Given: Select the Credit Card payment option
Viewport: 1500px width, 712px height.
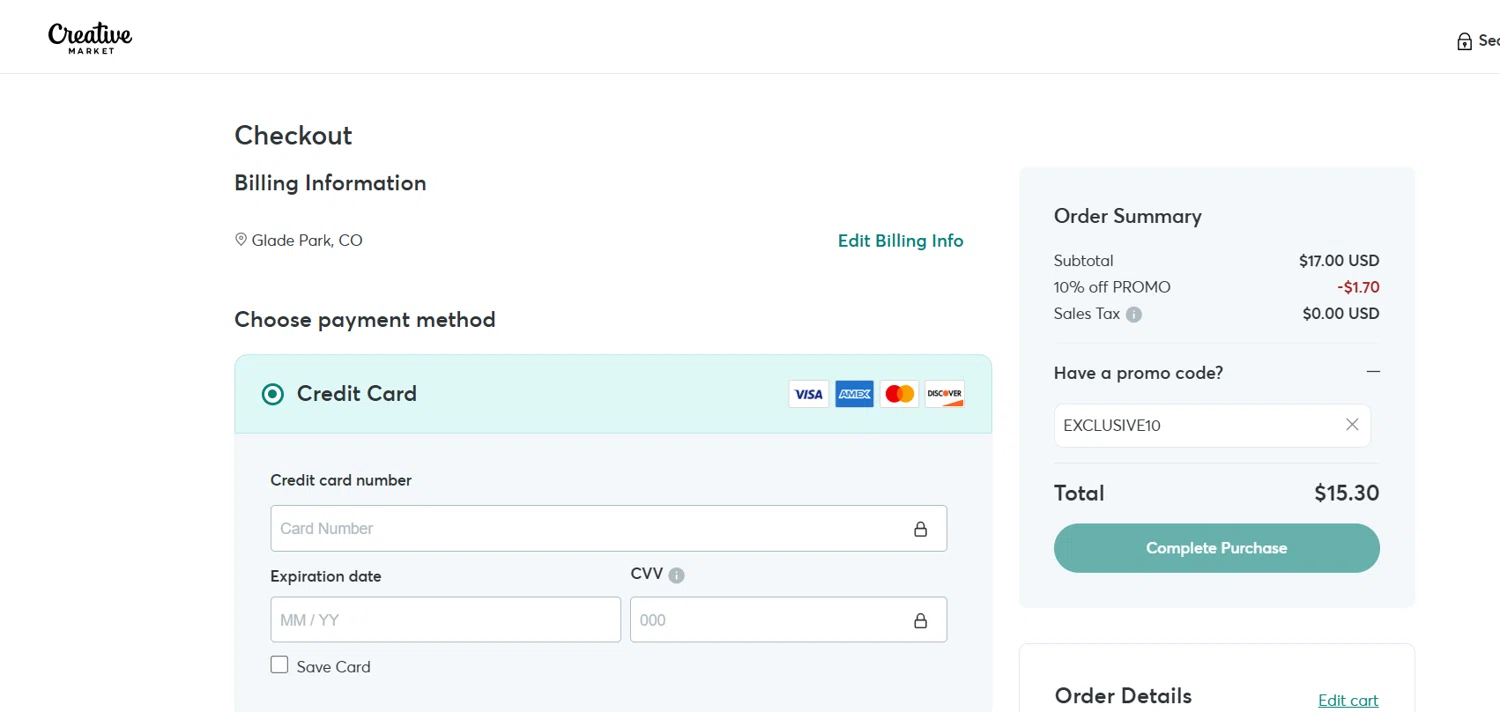Looking at the screenshot, I should point(273,394).
